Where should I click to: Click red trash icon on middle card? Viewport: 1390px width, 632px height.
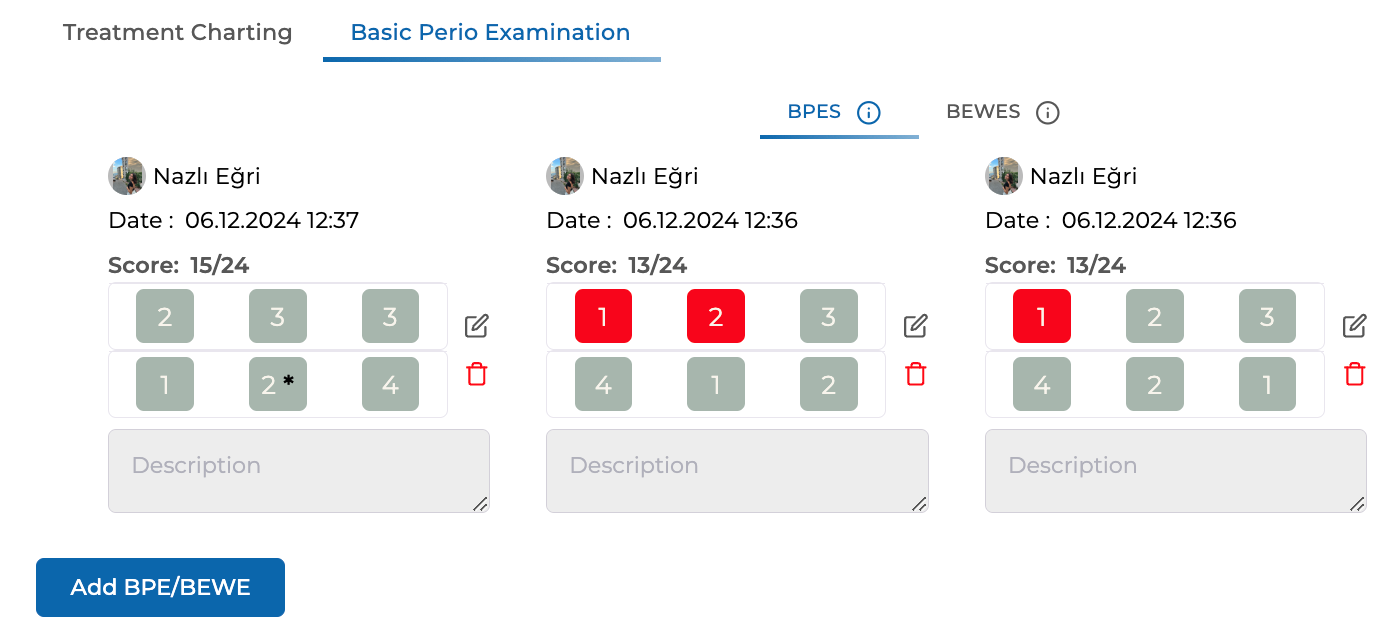pos(916,375)
